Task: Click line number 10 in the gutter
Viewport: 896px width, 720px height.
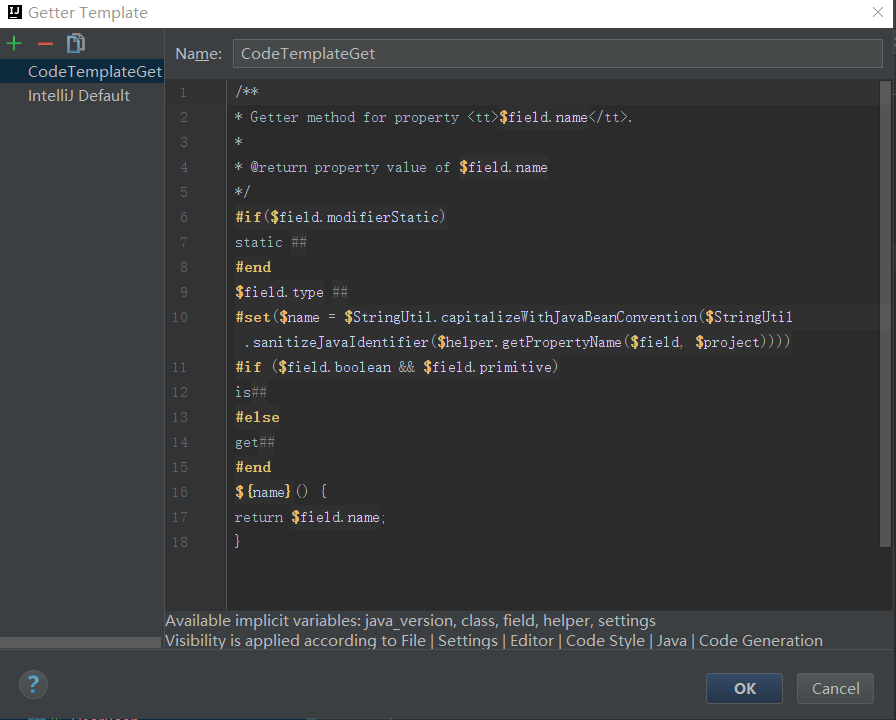Action: click(180, 317)
